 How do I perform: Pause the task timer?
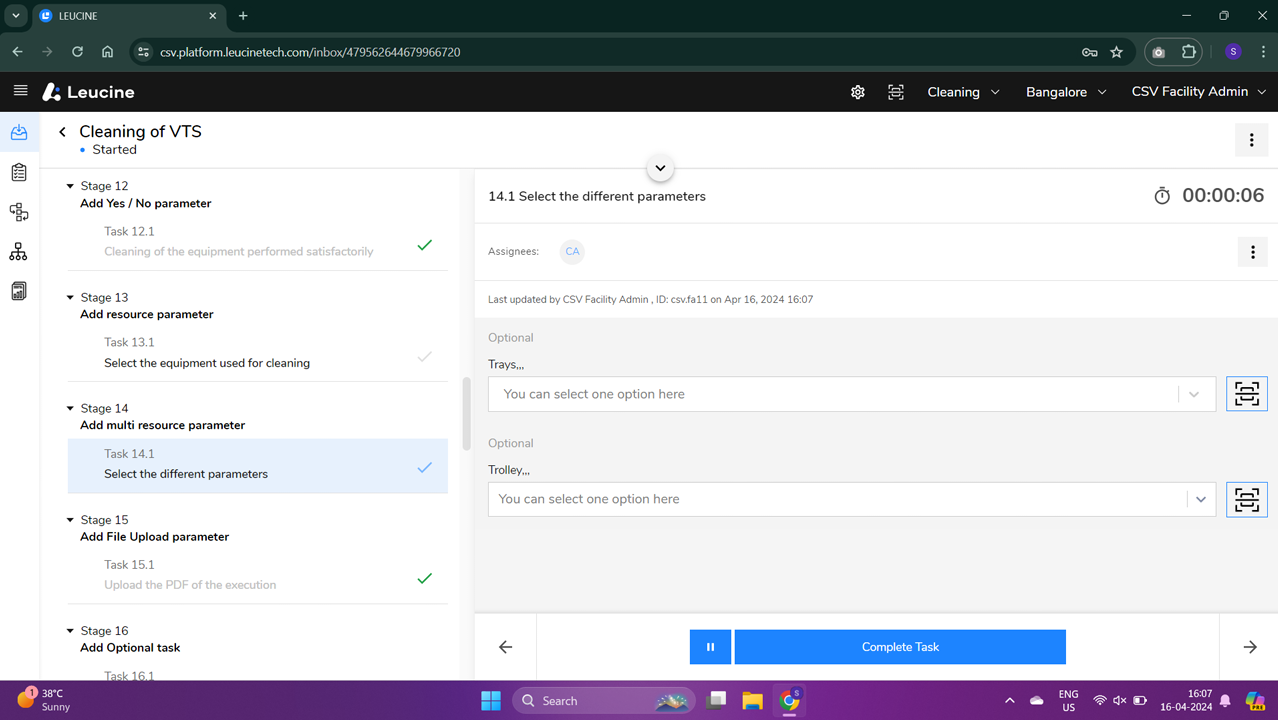click(x=710, y=647)
